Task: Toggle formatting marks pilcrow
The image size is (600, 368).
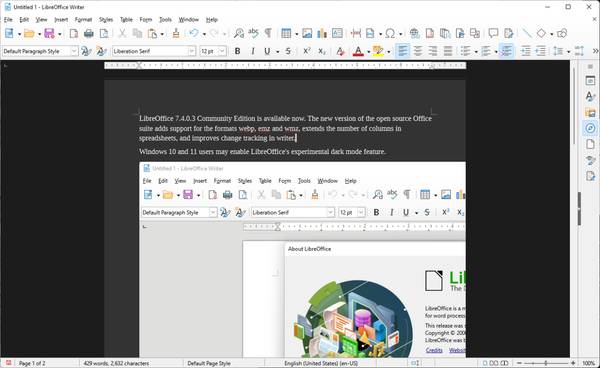Action: (268, 34)
